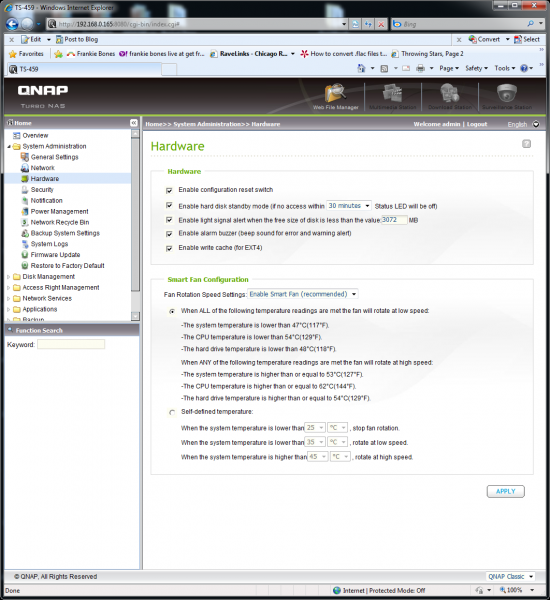This screenshot has height=600, width=550.
Task: Click the browser Back arrow button
Action: (x=12, y=24)
